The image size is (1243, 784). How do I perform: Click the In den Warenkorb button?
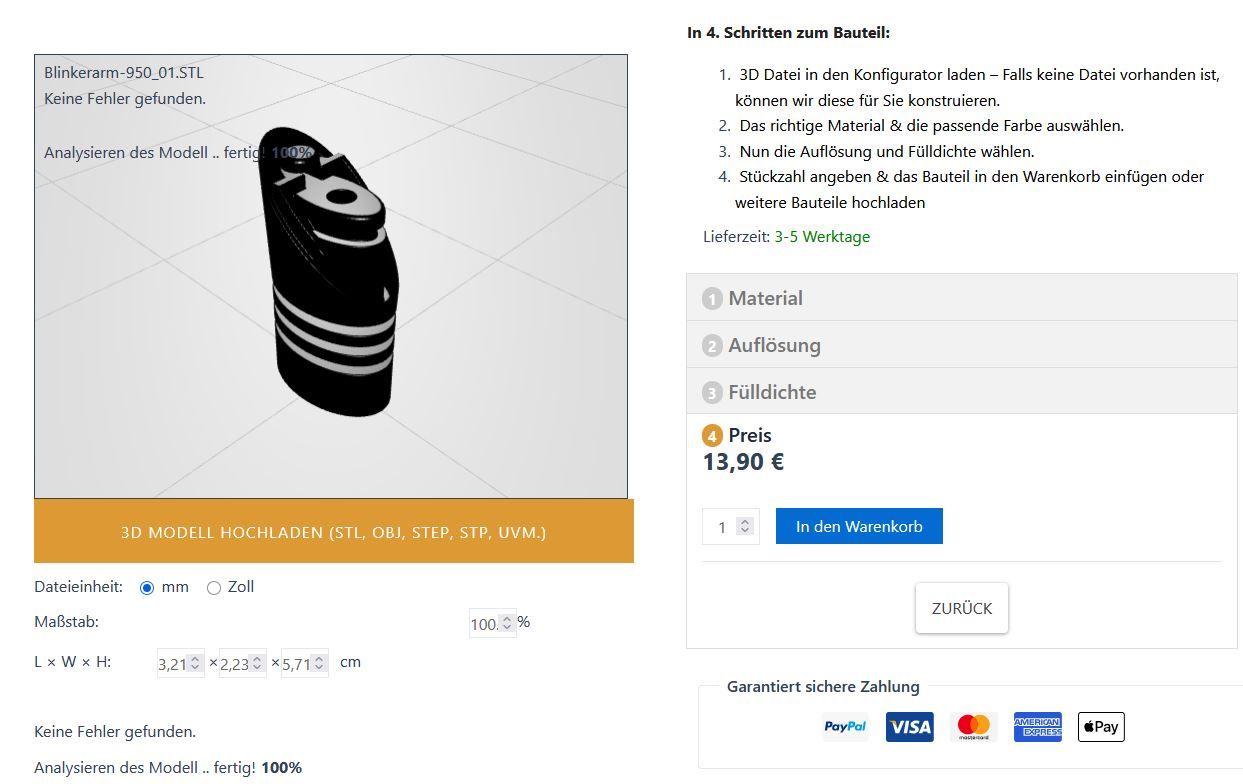(x=859, y=526)
